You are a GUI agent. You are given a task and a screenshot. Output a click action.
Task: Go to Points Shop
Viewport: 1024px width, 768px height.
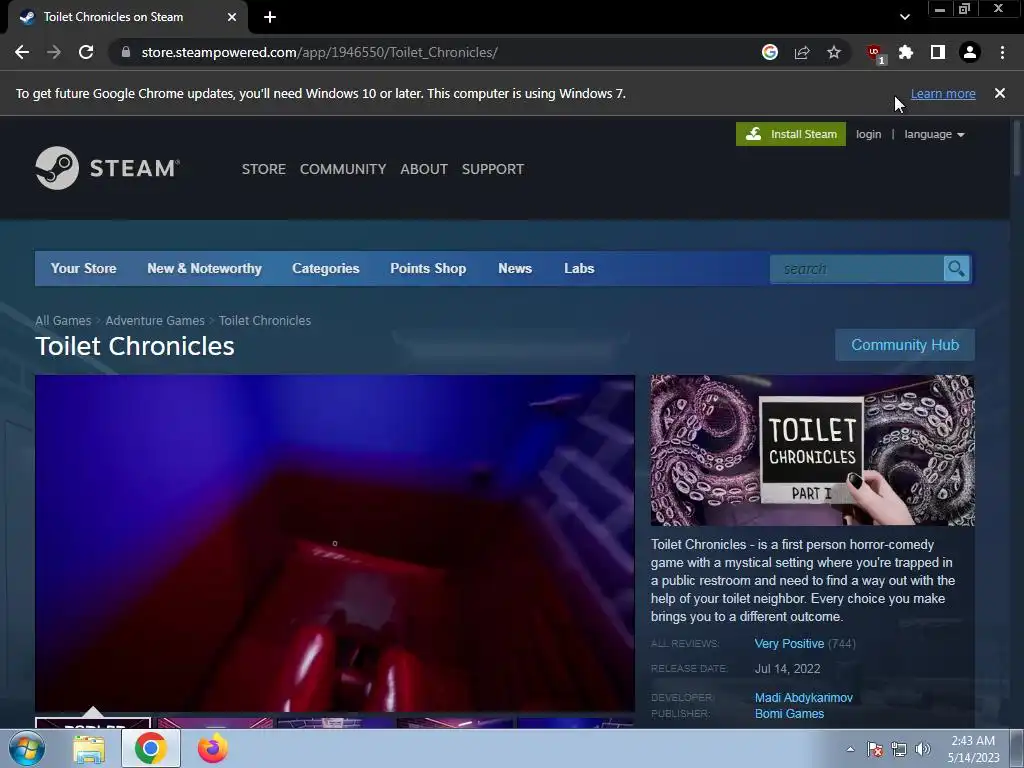click(x=428, y=268)
